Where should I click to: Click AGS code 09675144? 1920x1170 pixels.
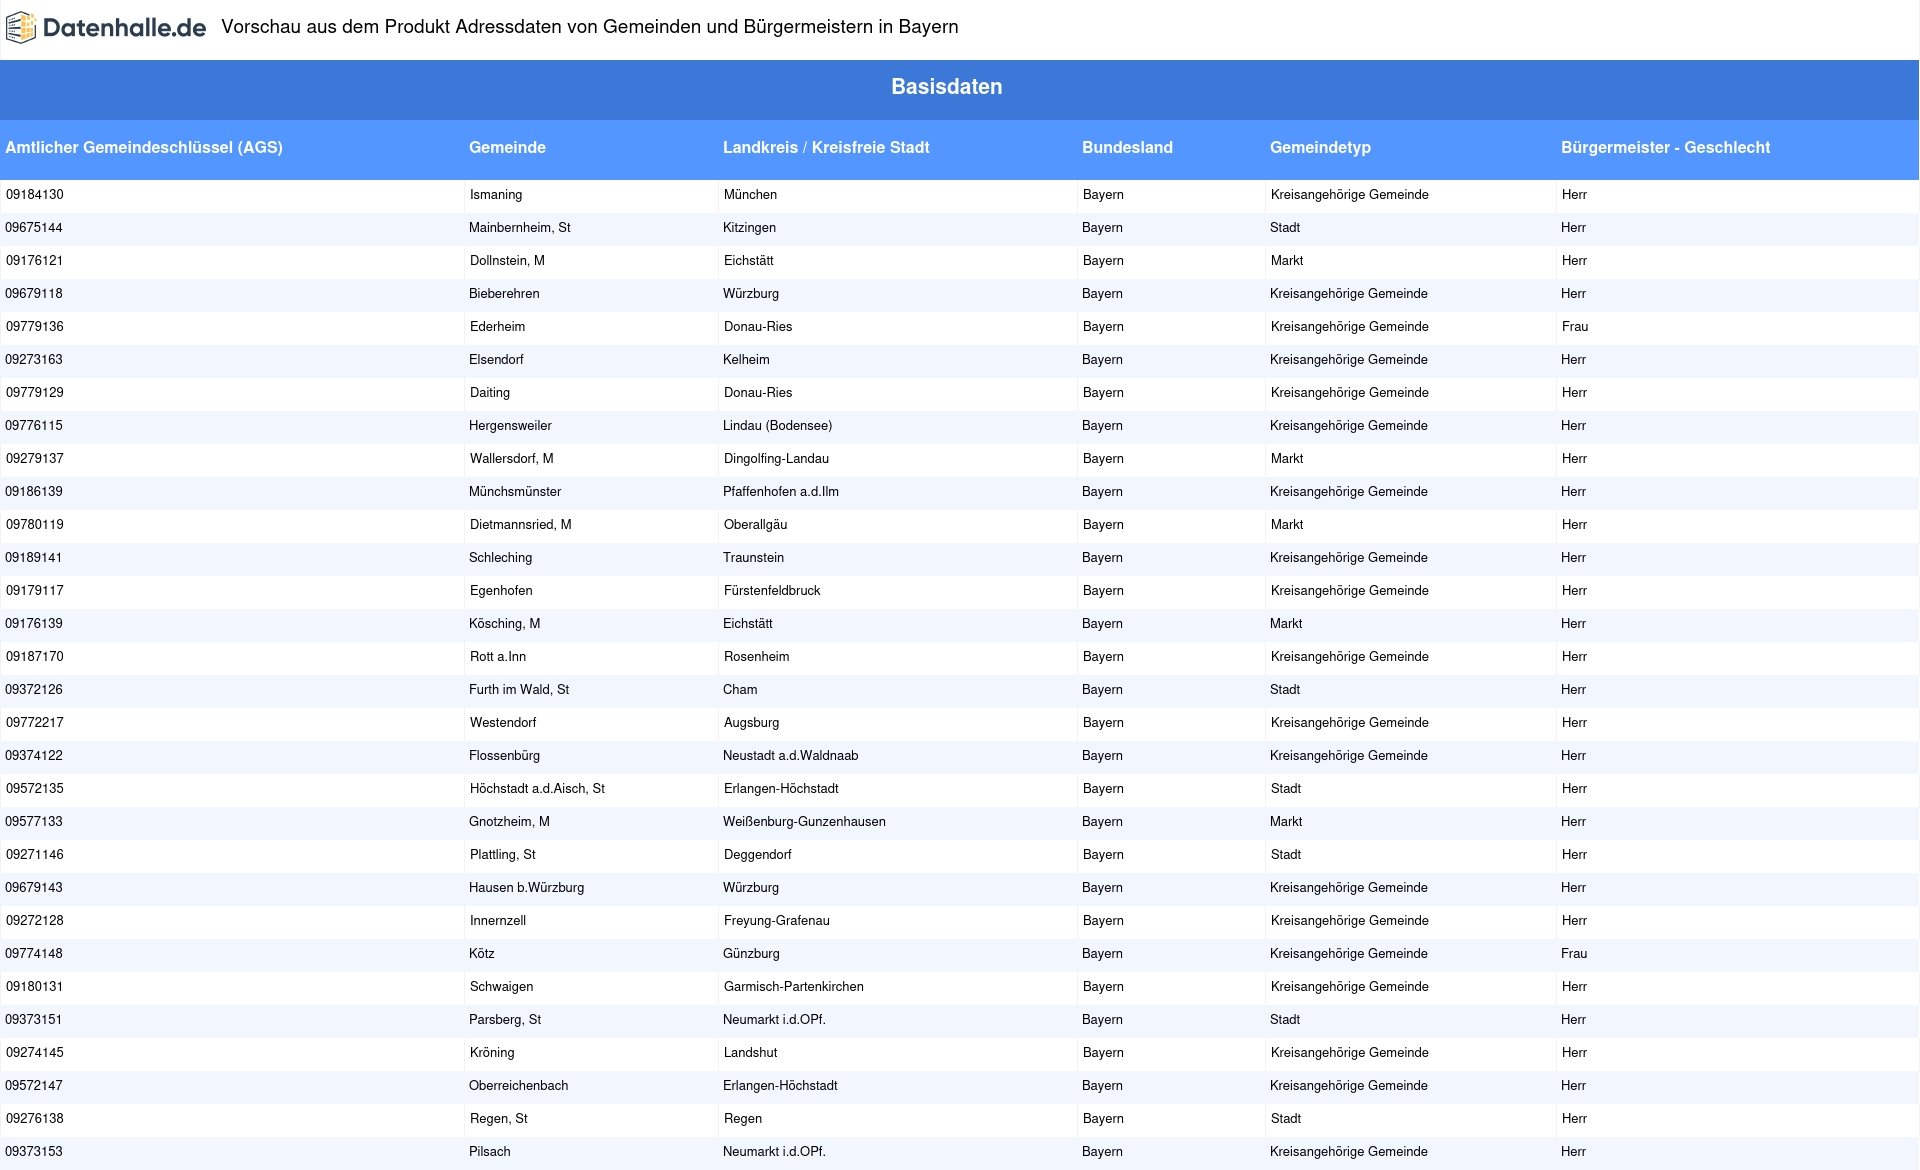coord(34,228)
